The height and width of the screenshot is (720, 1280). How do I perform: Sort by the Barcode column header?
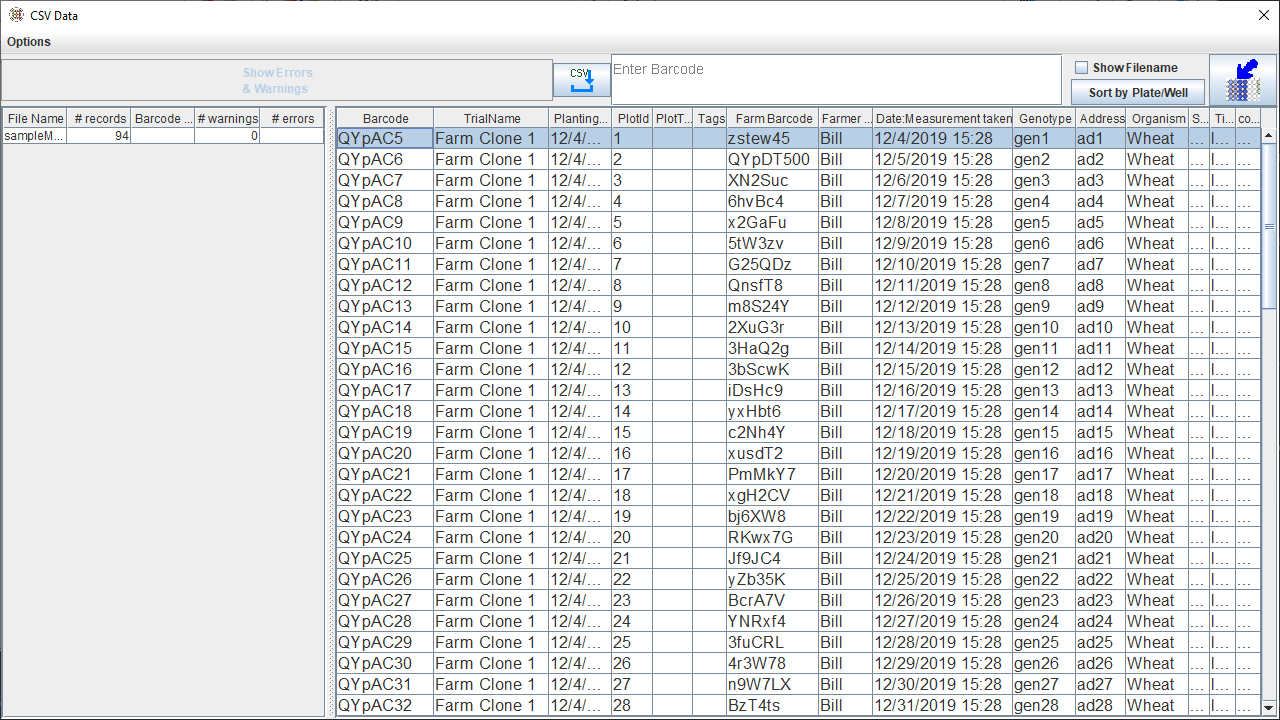point(385,118)
